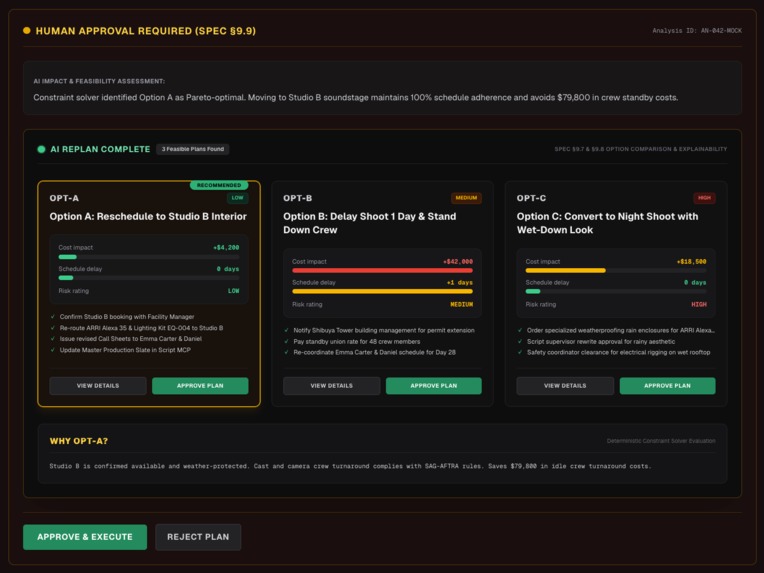The image size is (764, 573).
Task: Click checkmark beside Script supervisor rewrite approval
Action: click(520, 342)
